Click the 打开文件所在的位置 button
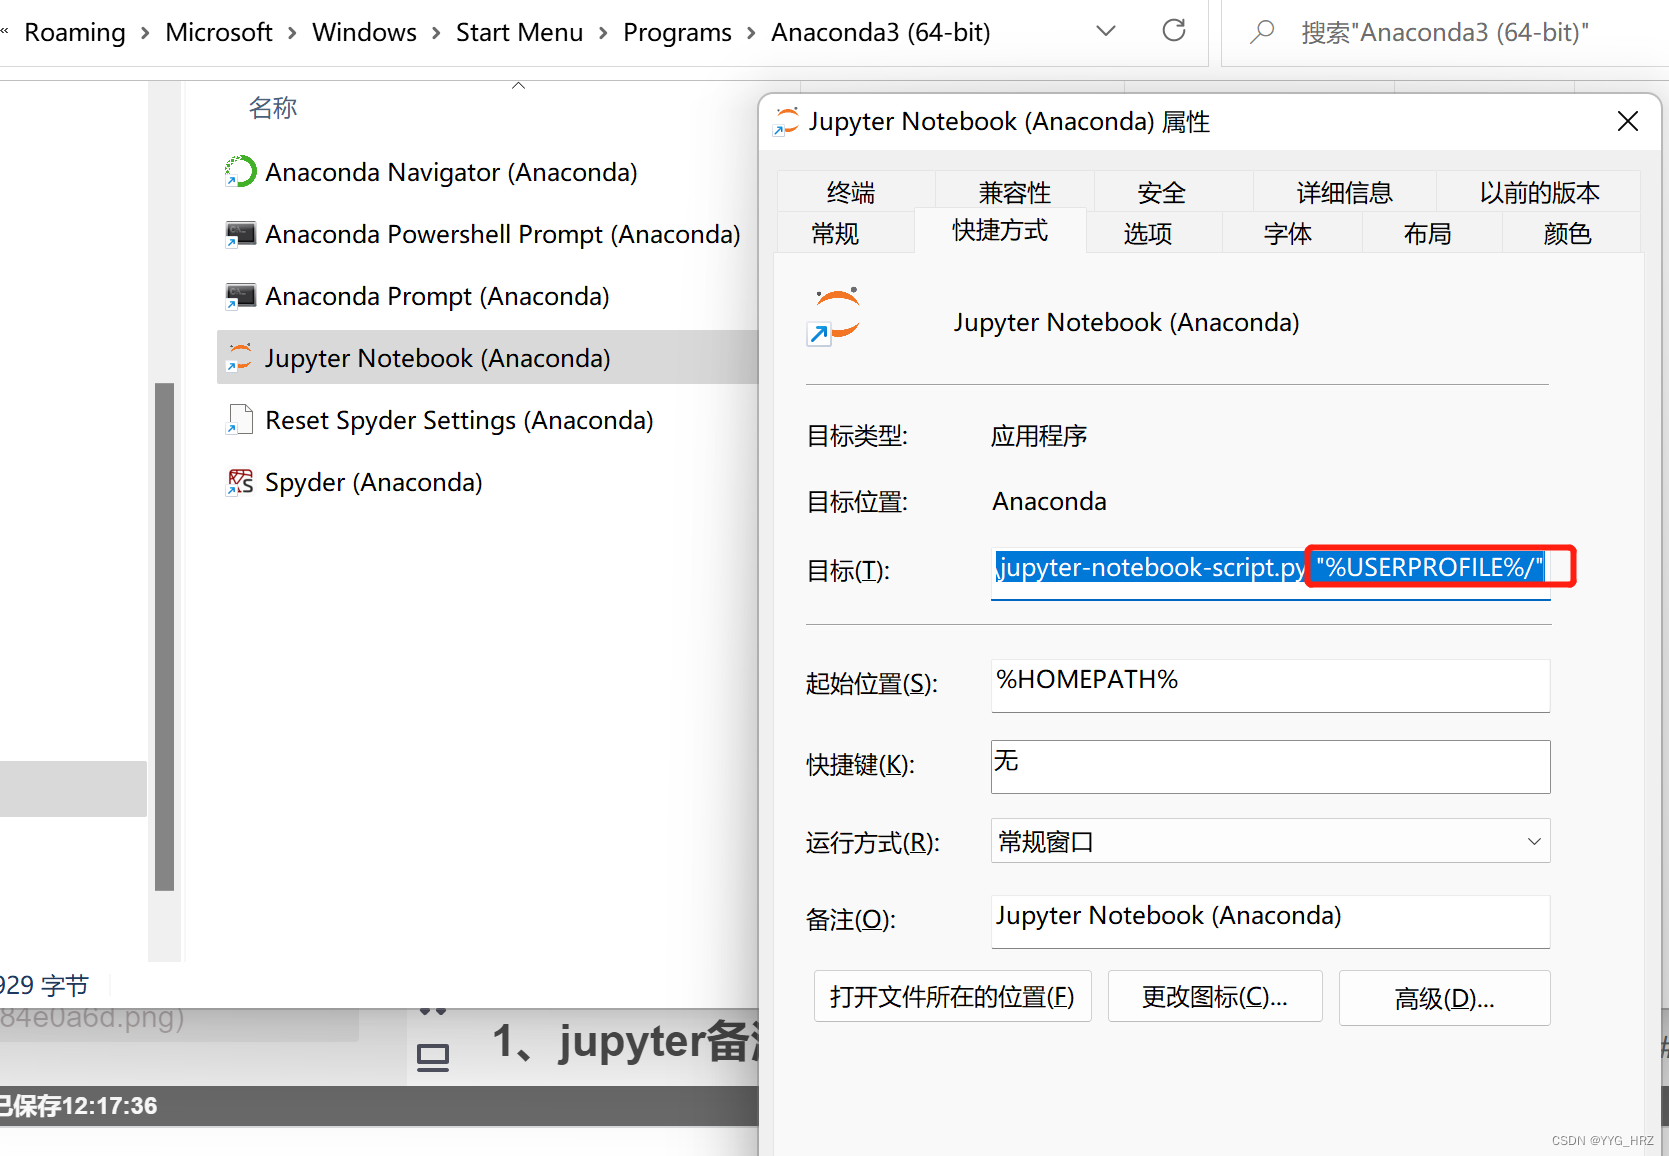The image size is (1669, 1156). pos(952,997)
